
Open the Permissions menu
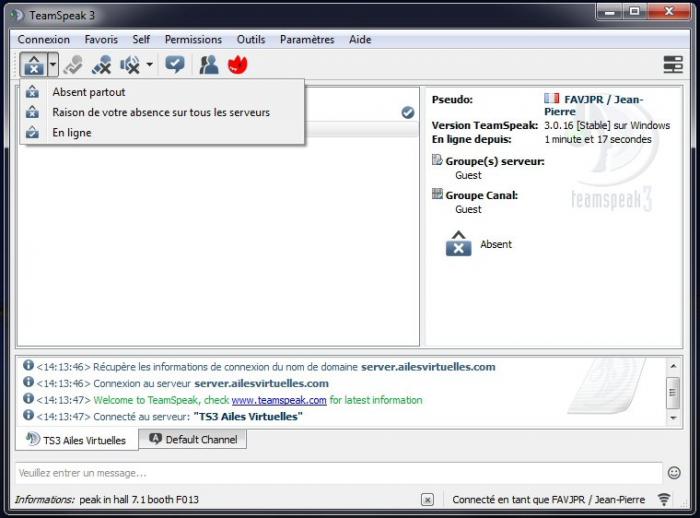coord(193,40)
